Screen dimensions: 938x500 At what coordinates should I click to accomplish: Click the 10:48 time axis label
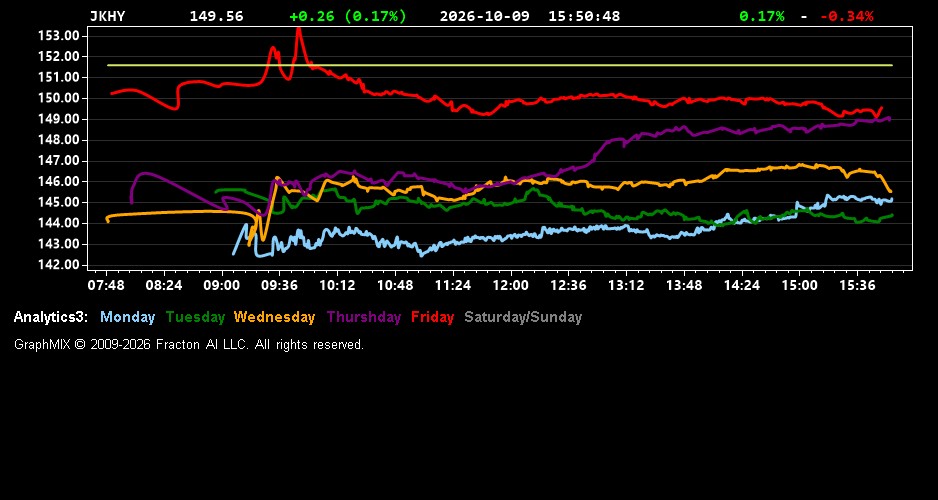[395, 285]
